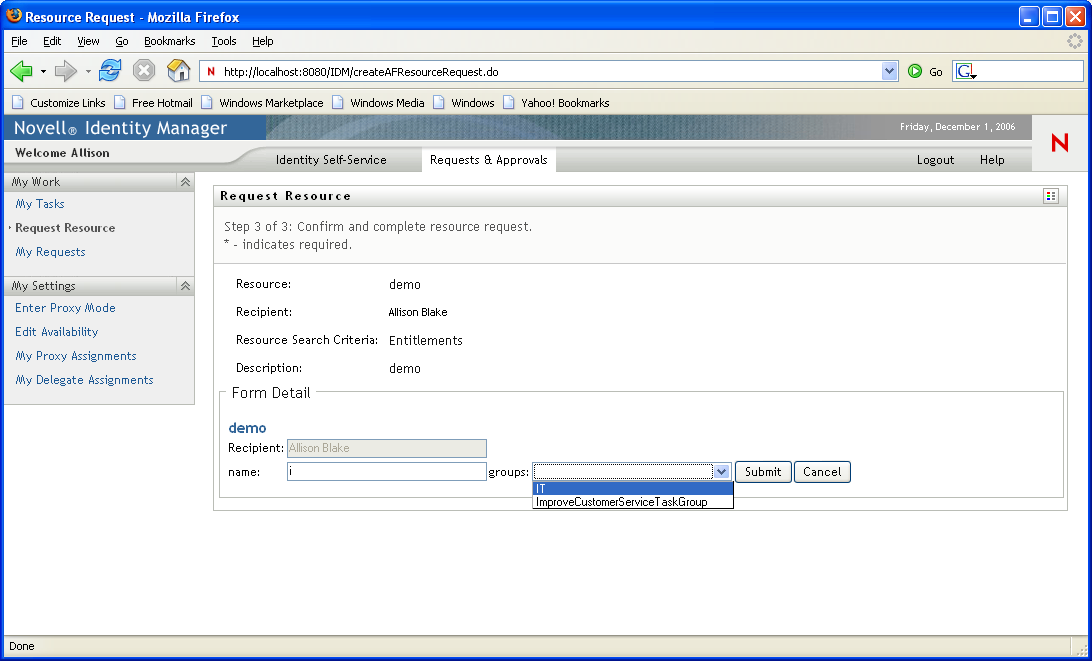Screen dimensions: 1092x661
Task: Click the disabled Recipient field showing Allison Blake
Action: tap(387, 448)
